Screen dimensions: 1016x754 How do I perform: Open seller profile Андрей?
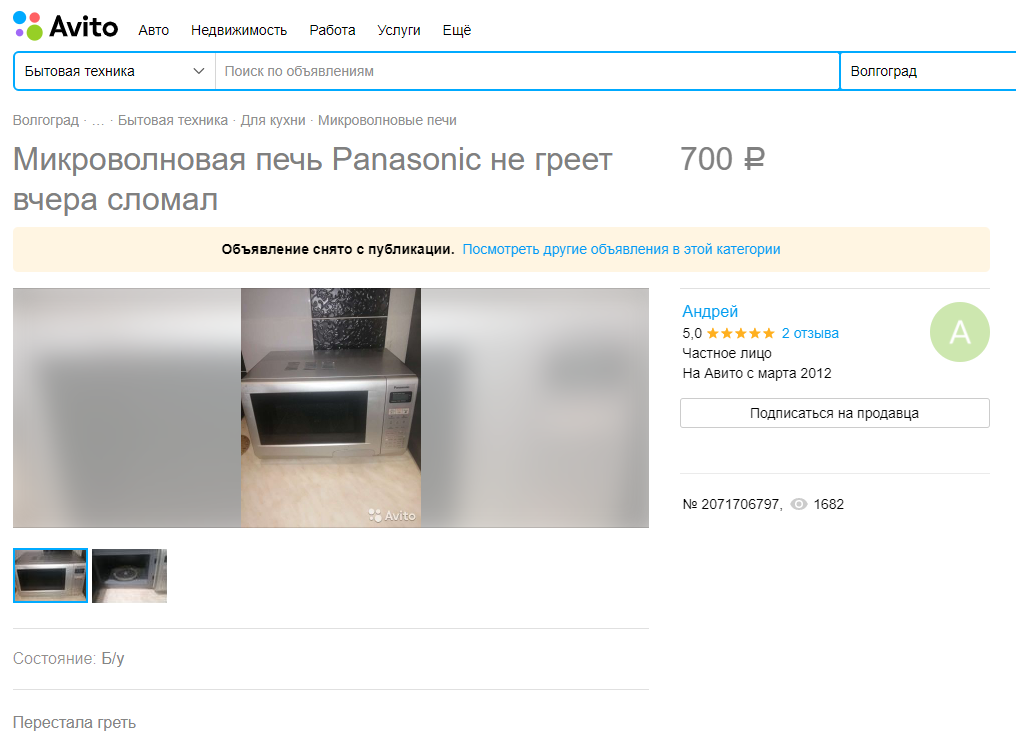click(710, 312)
